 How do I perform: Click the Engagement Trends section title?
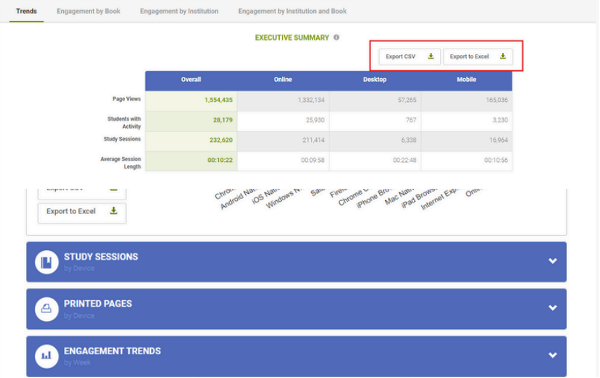pos(112,351)
